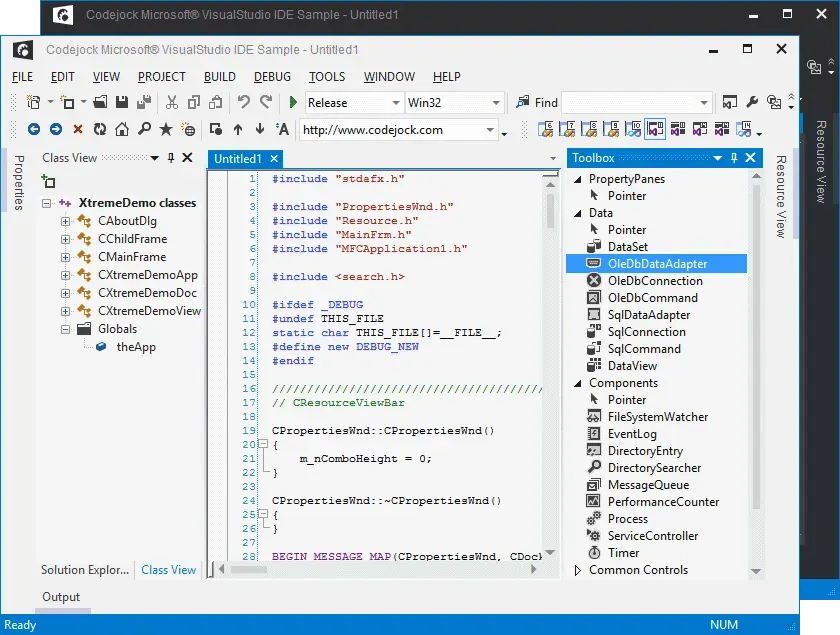Viewport: 840px width, 635px height.
Task: Select the Office 2007 theme icon numbered 7
Action: click(x=567, y=129)
